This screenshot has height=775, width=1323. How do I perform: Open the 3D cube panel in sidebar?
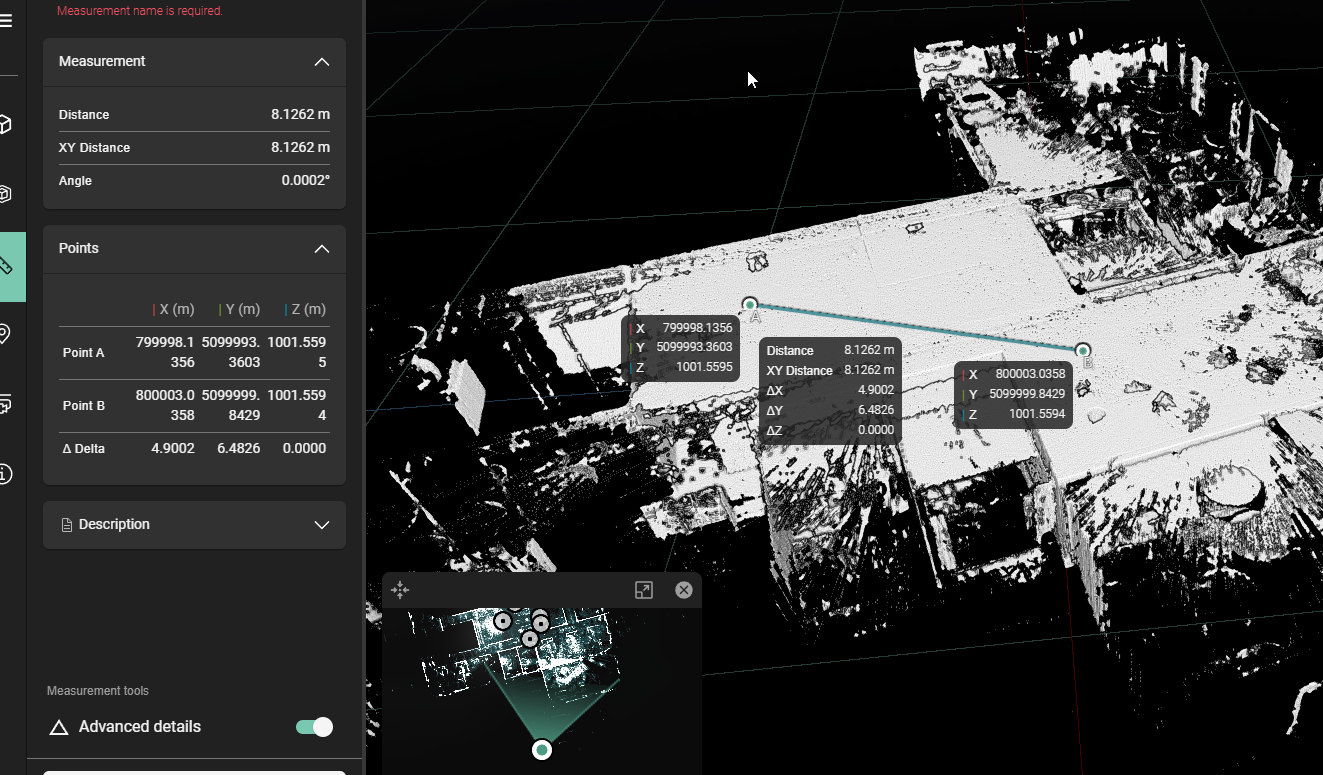click(x=6, y=124)
